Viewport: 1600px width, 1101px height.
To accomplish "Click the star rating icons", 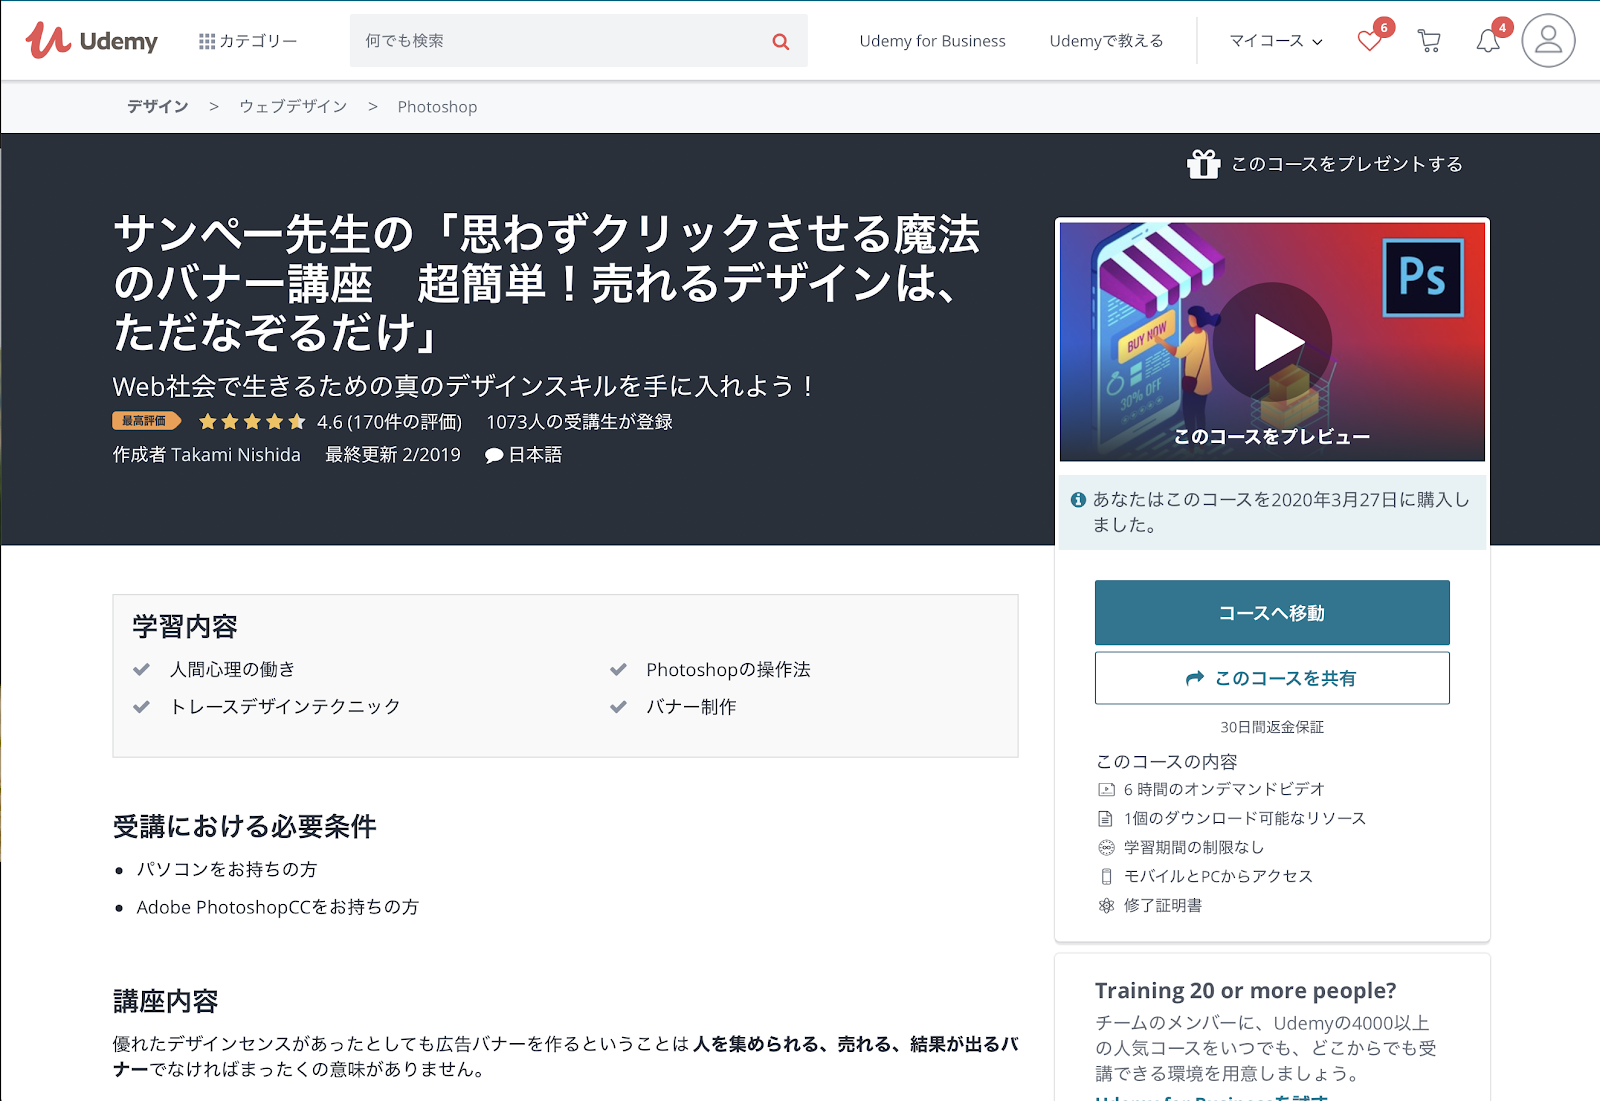I will [252, 422].
